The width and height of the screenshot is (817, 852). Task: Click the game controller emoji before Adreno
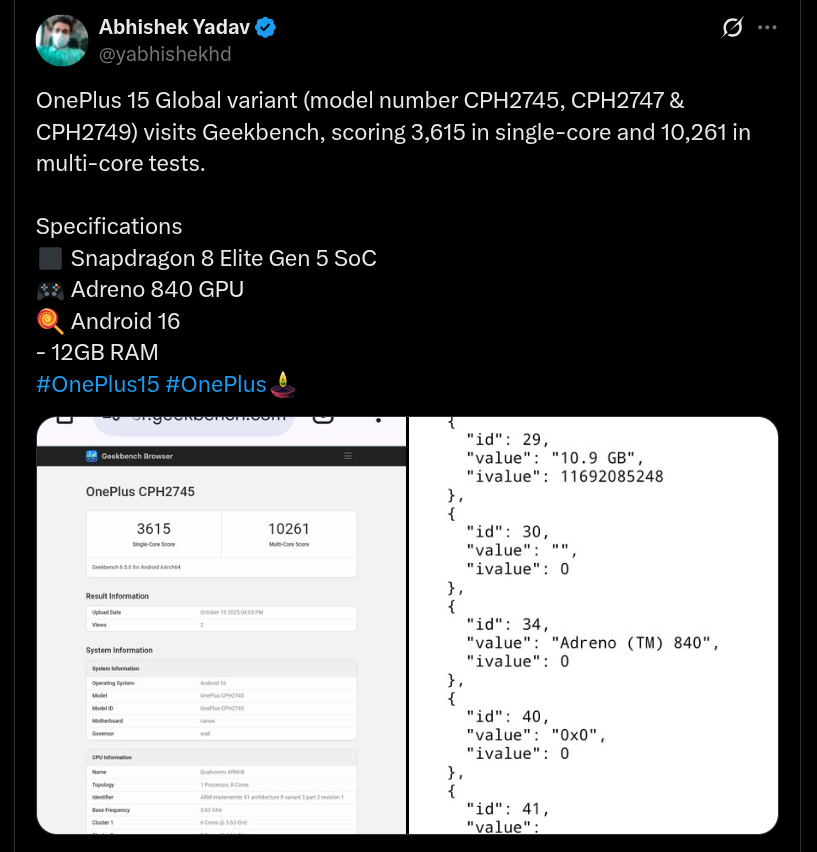click(x=50, y=290)
